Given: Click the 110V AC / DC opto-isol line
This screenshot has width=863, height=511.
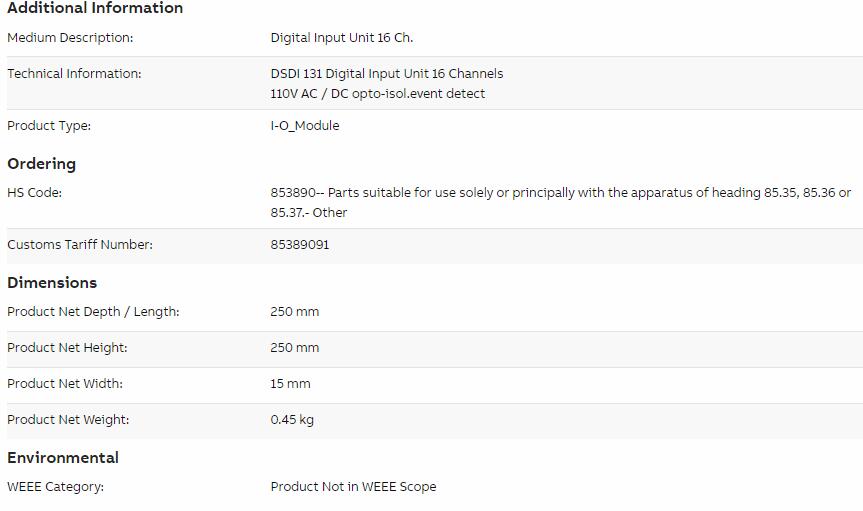Looking at the screenshot, I should coord(378,94).
